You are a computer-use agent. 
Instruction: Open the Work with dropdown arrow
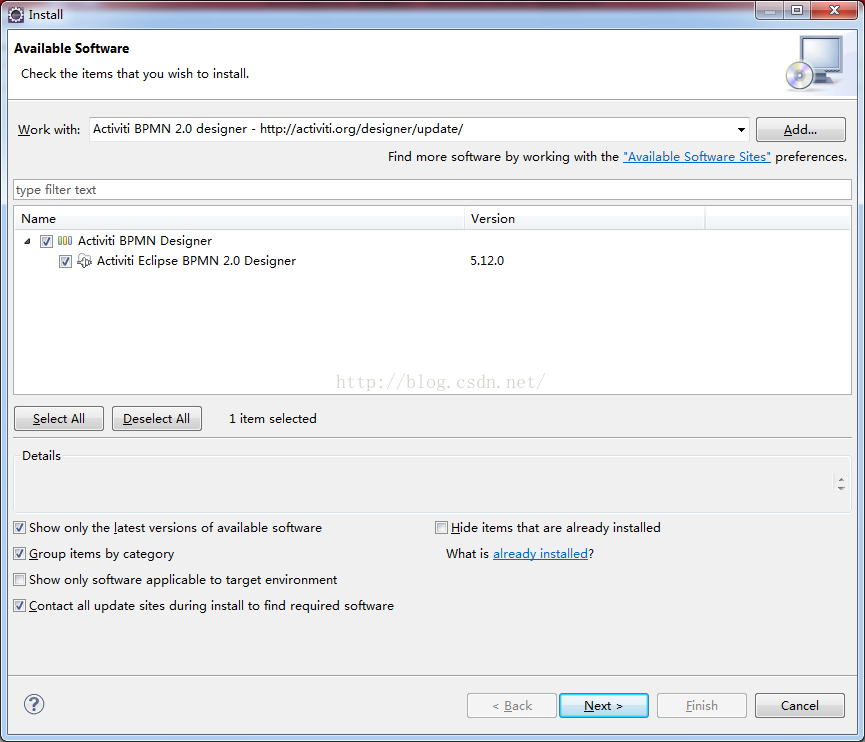pyautogui.click(x=741, y=130)
